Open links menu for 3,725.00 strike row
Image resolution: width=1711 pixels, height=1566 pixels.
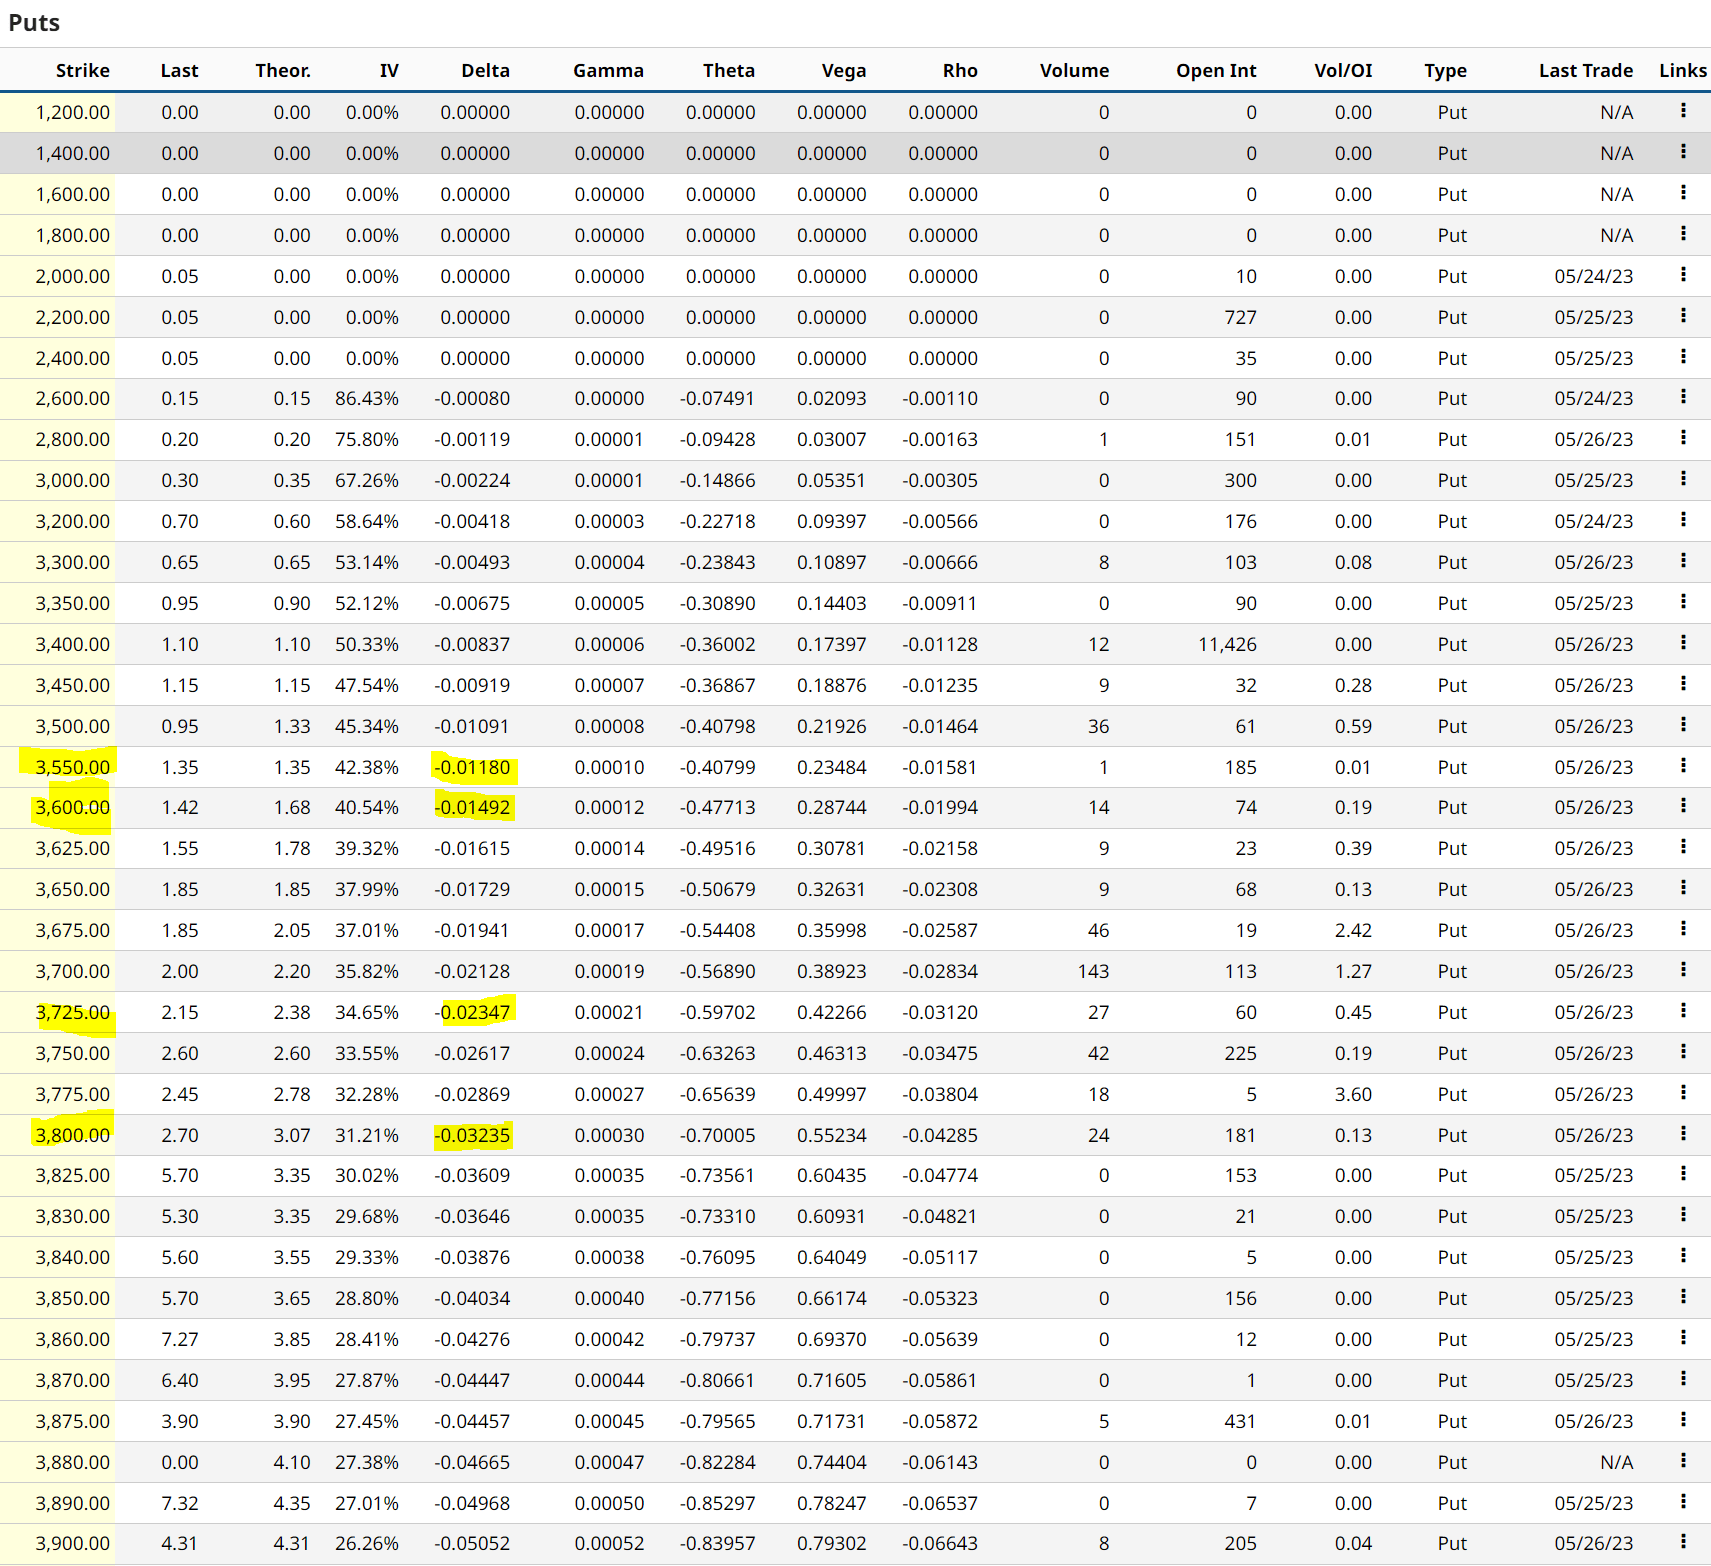(x=1683, y=1011)
